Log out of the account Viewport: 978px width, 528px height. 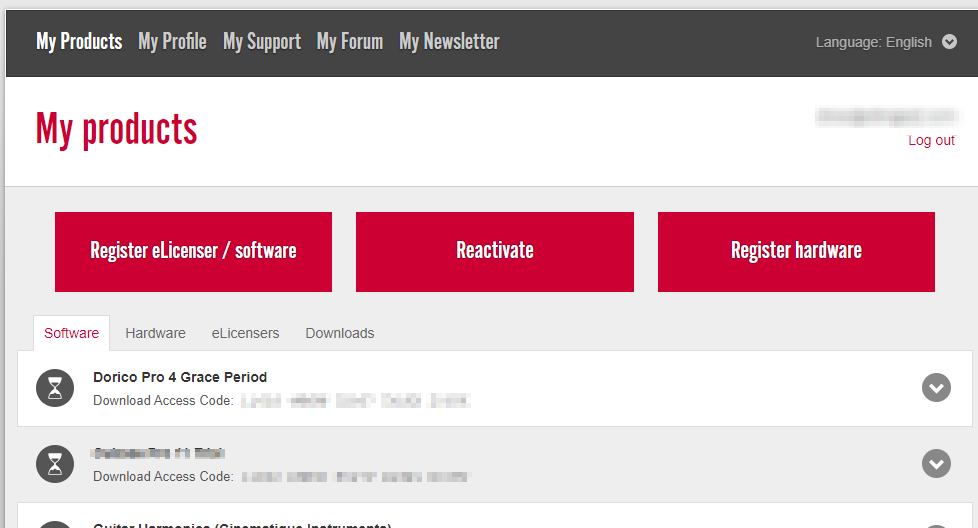coord(931,140)
